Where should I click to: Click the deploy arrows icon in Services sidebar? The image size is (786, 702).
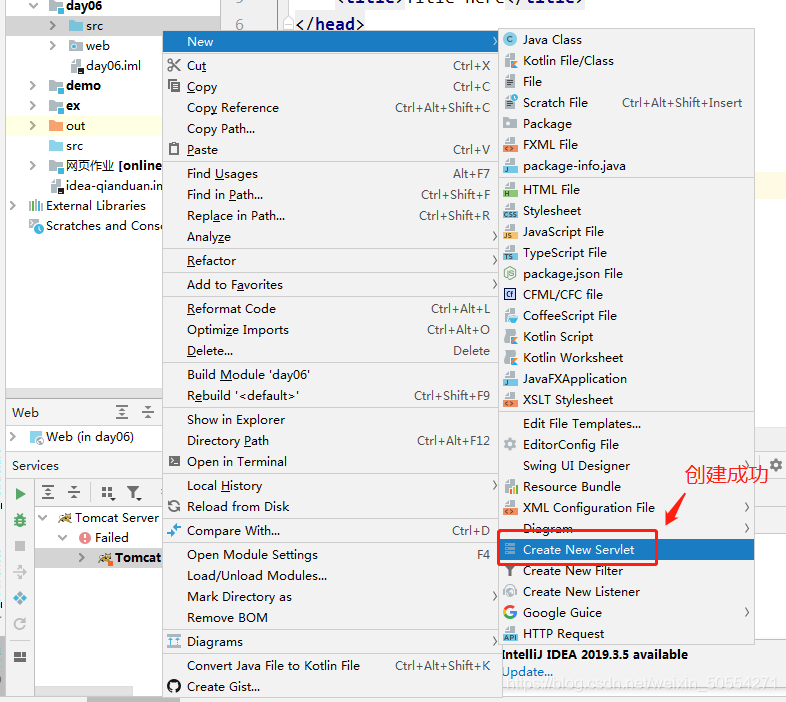coord(20,572)
